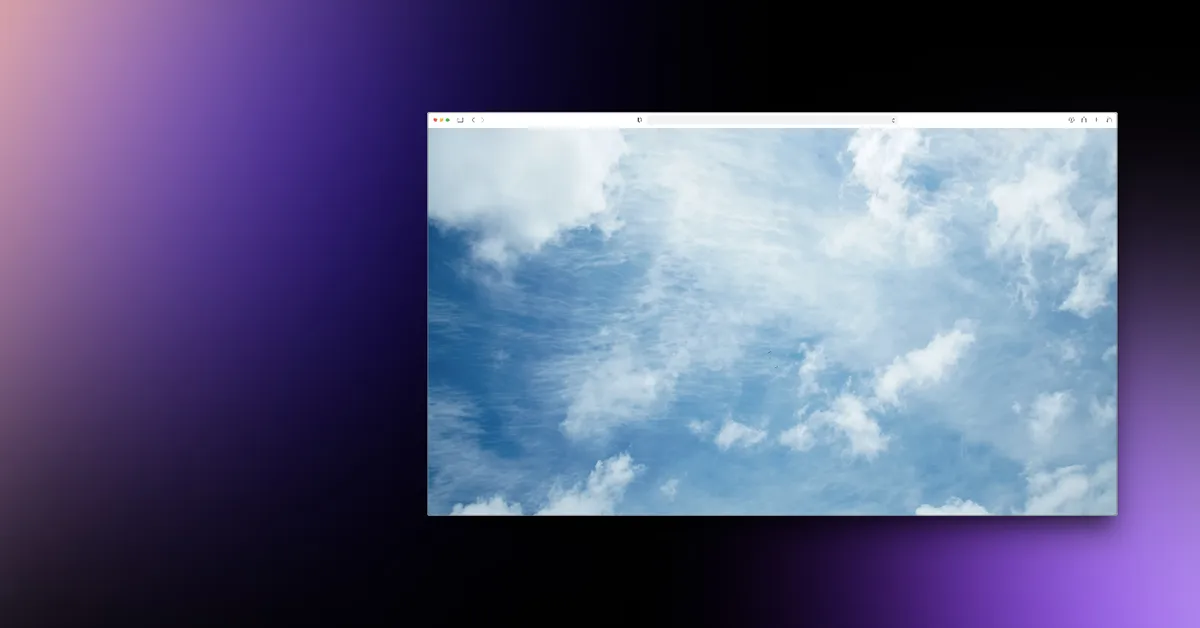The width and height of the screenshot is (1200, 628).
Task: Close the browser window with the red button
Action: [435, 120]
